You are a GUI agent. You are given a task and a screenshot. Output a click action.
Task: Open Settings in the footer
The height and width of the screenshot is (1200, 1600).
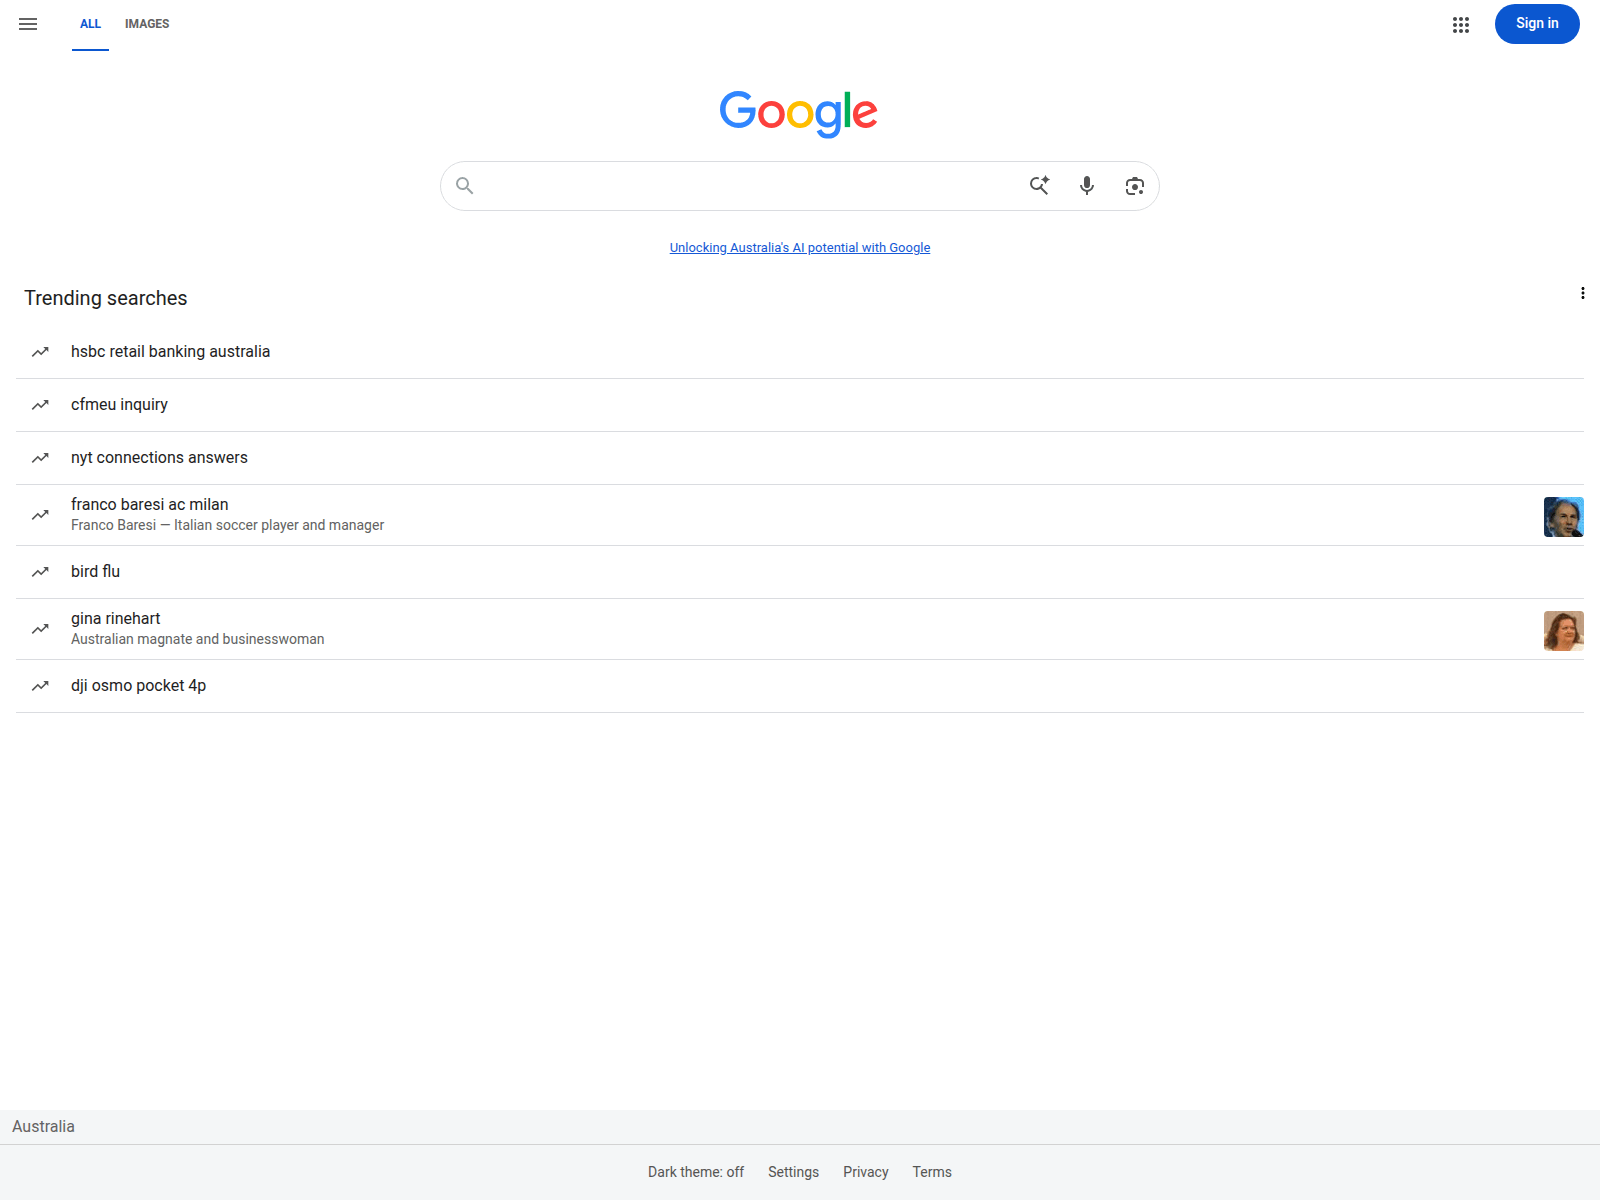793,1172
